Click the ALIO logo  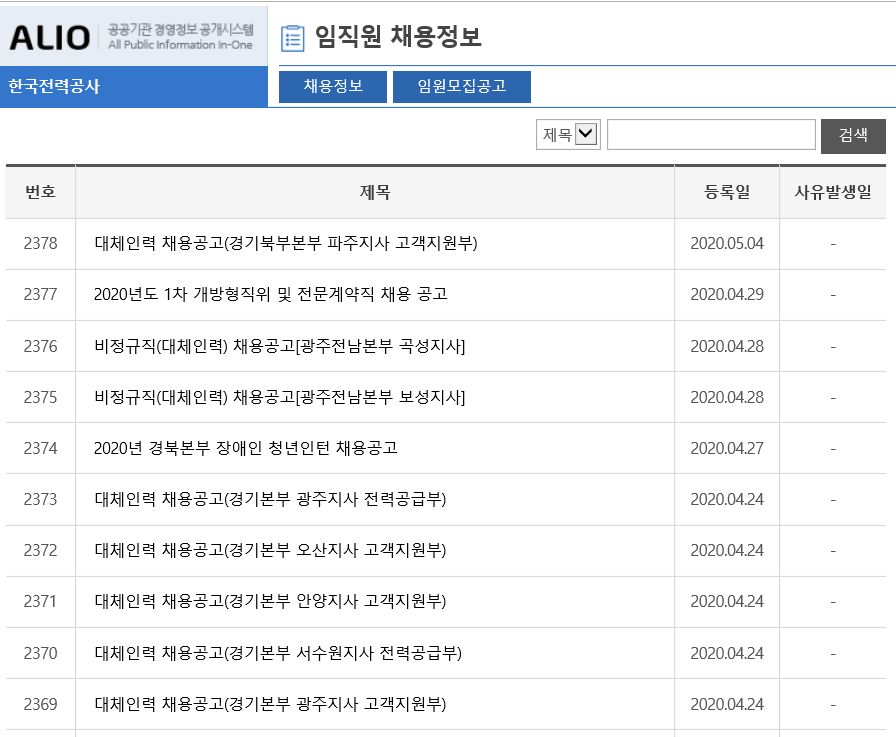pyautogui.click(x=50, y=38)
